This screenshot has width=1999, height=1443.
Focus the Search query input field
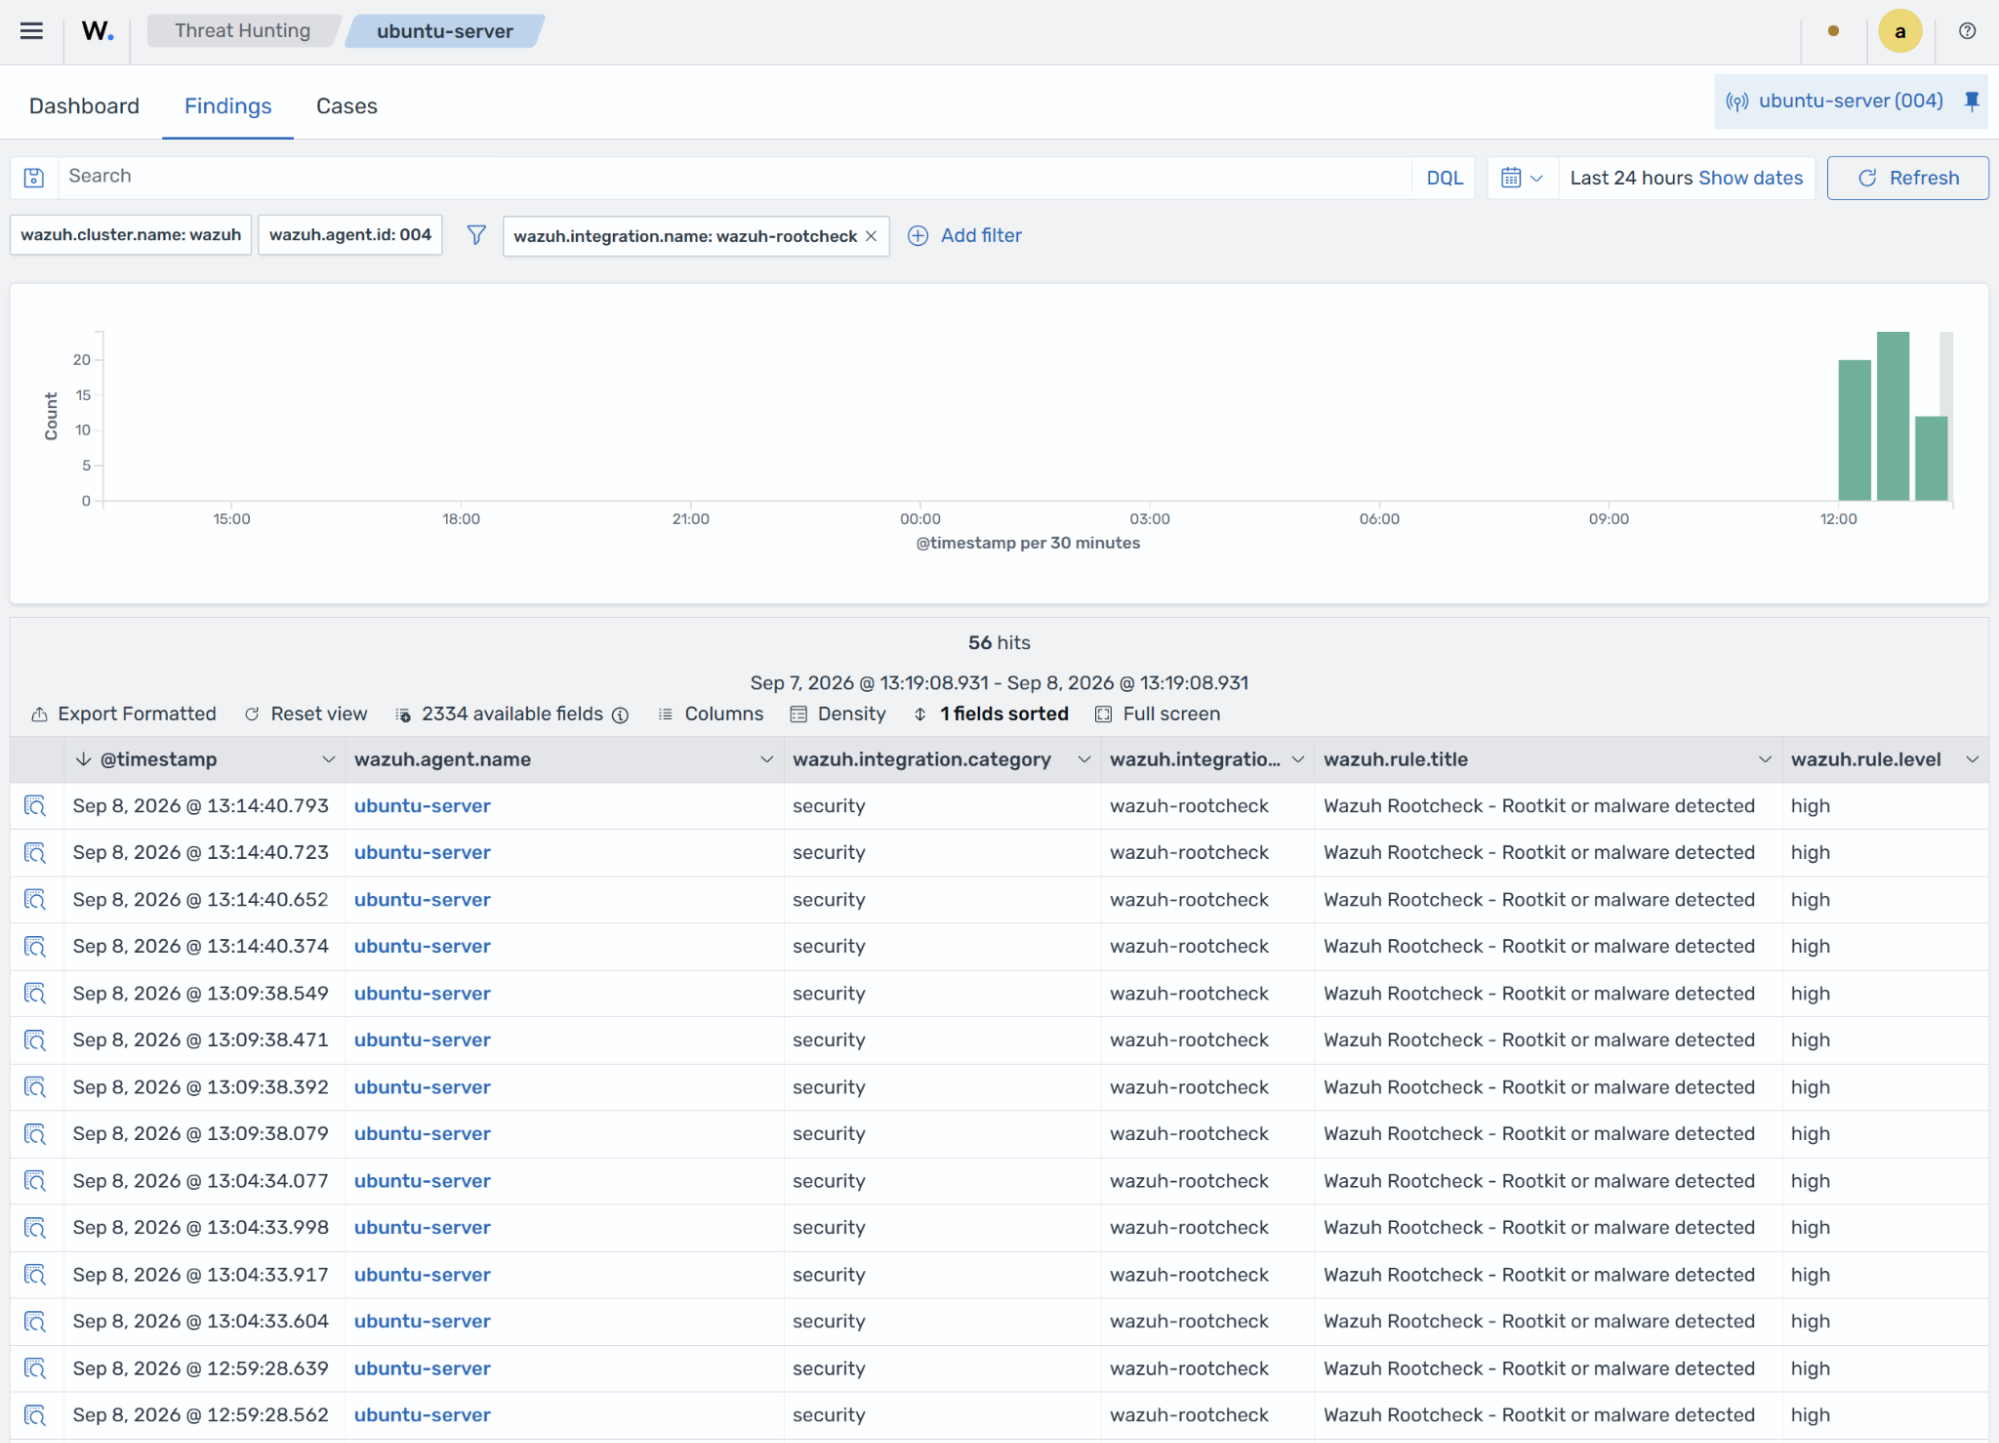(x=735, y=177)
